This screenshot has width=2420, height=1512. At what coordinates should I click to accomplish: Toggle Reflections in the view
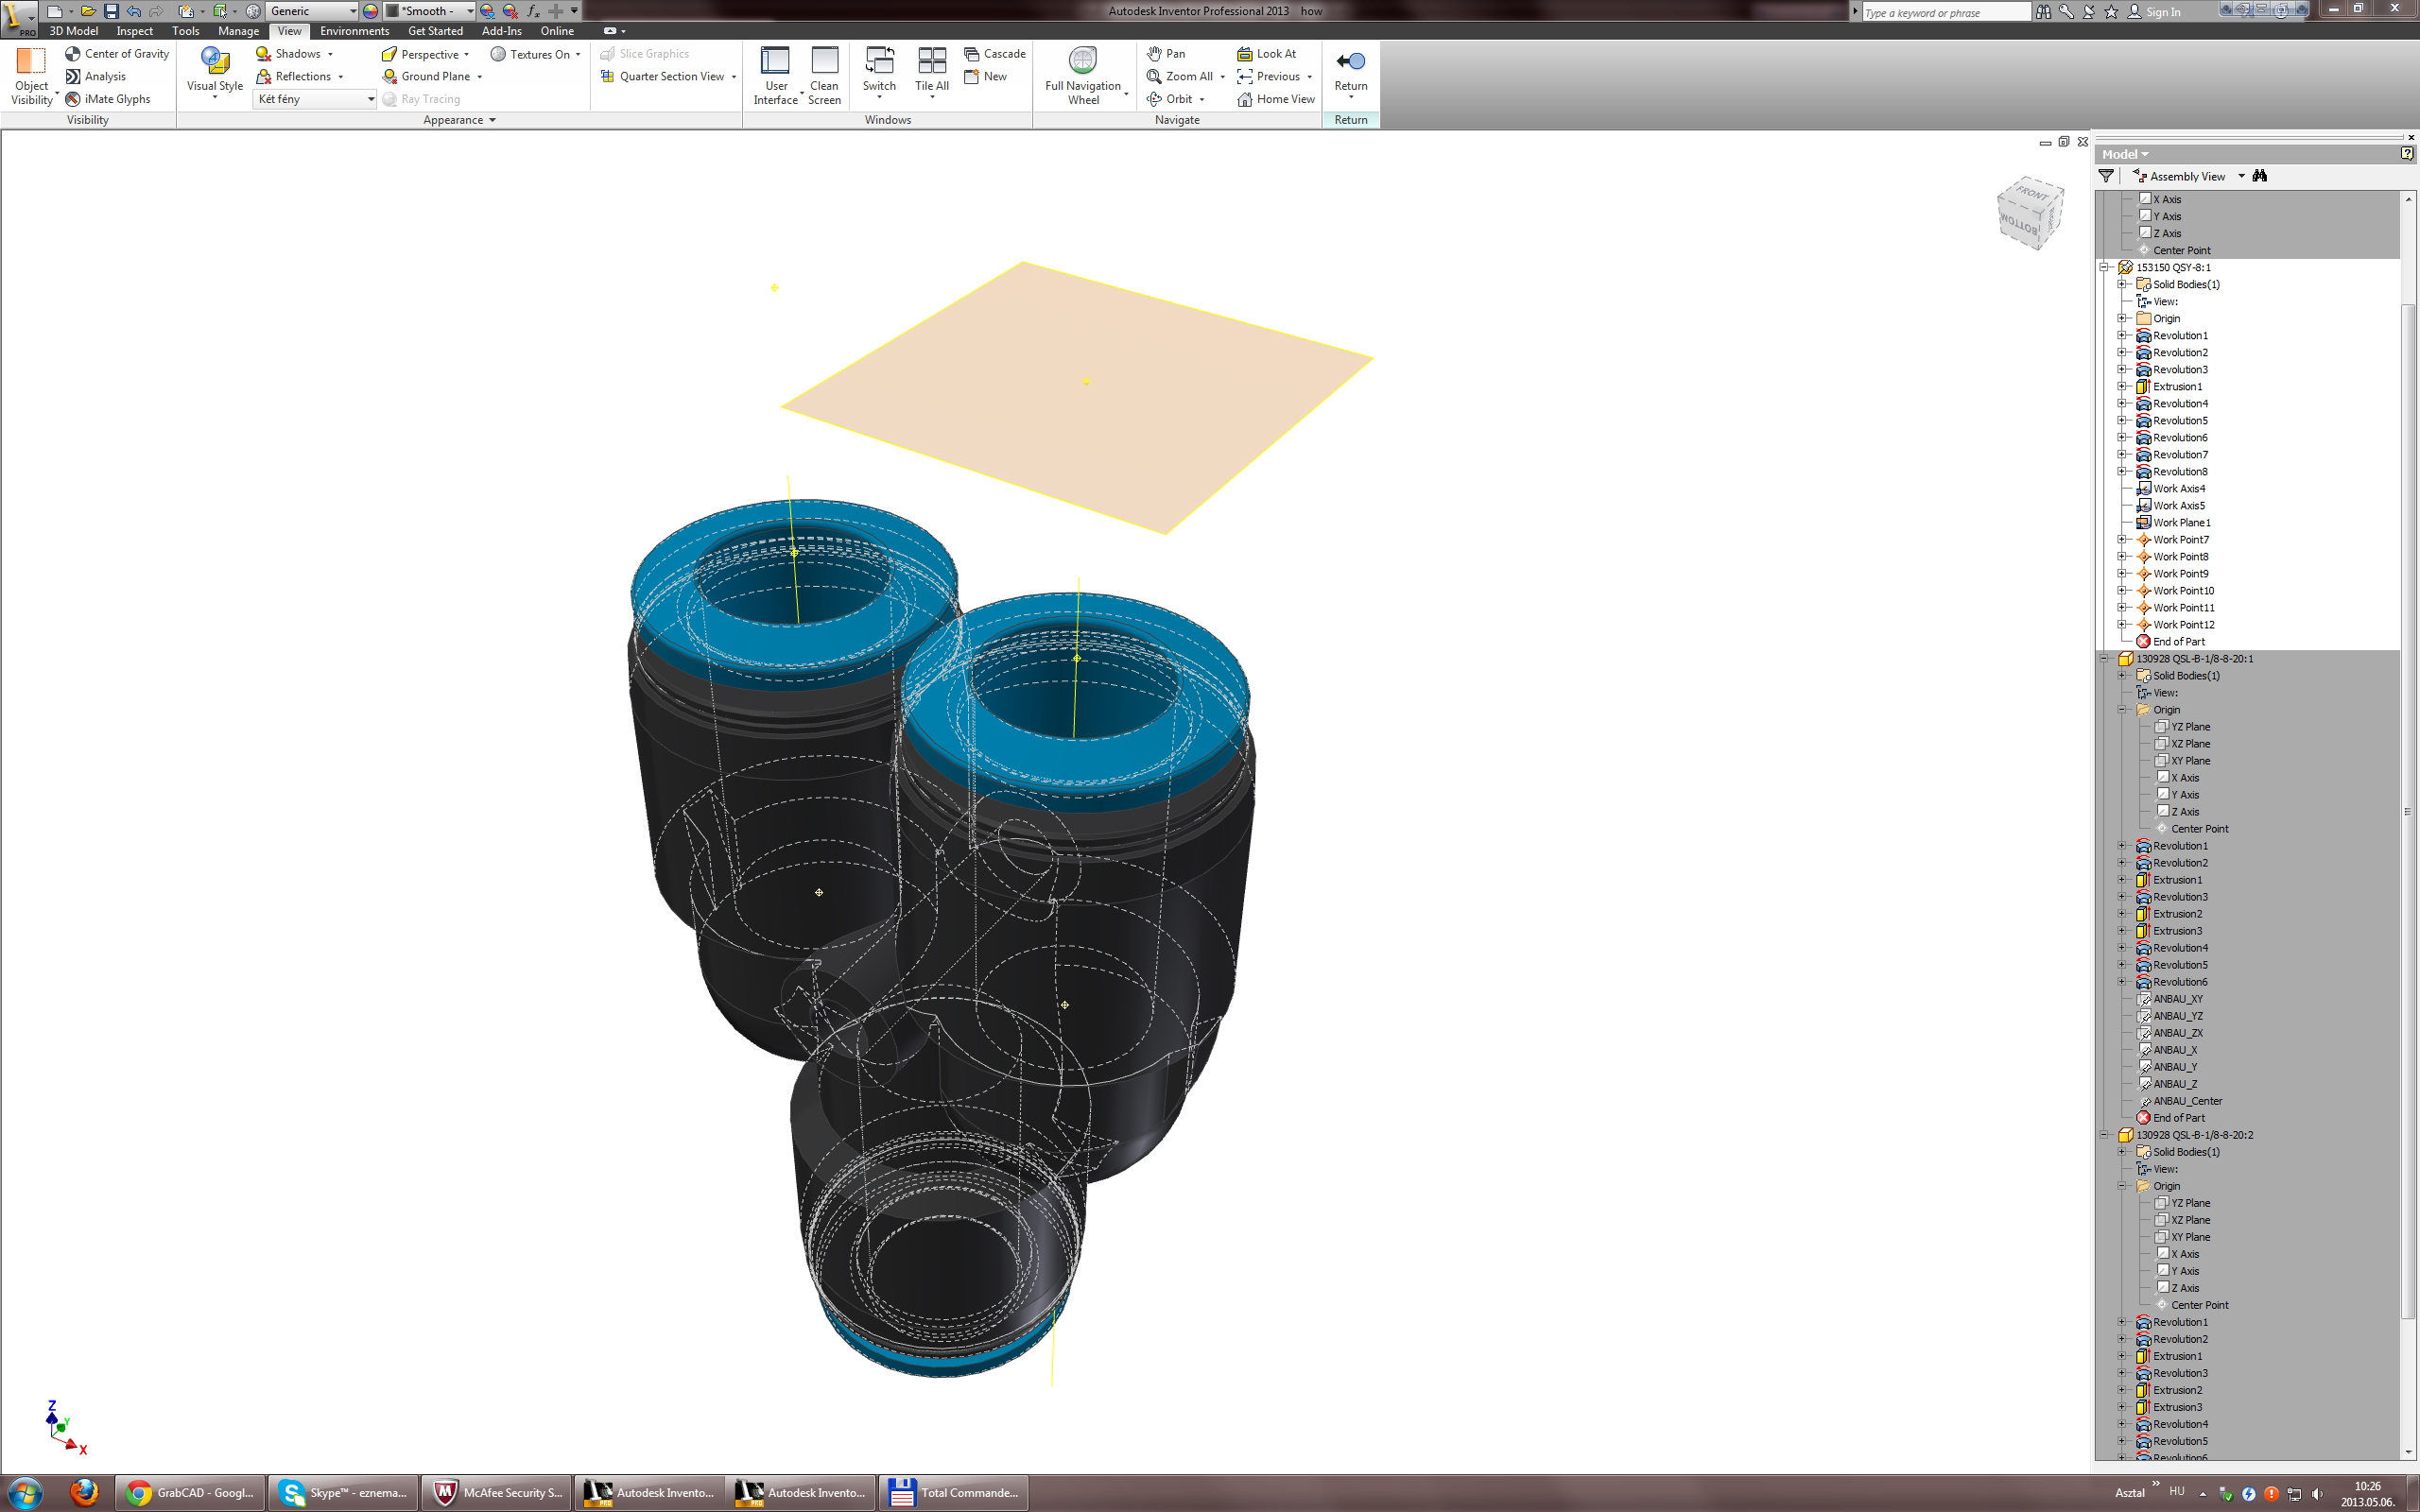tap(300, 77)
